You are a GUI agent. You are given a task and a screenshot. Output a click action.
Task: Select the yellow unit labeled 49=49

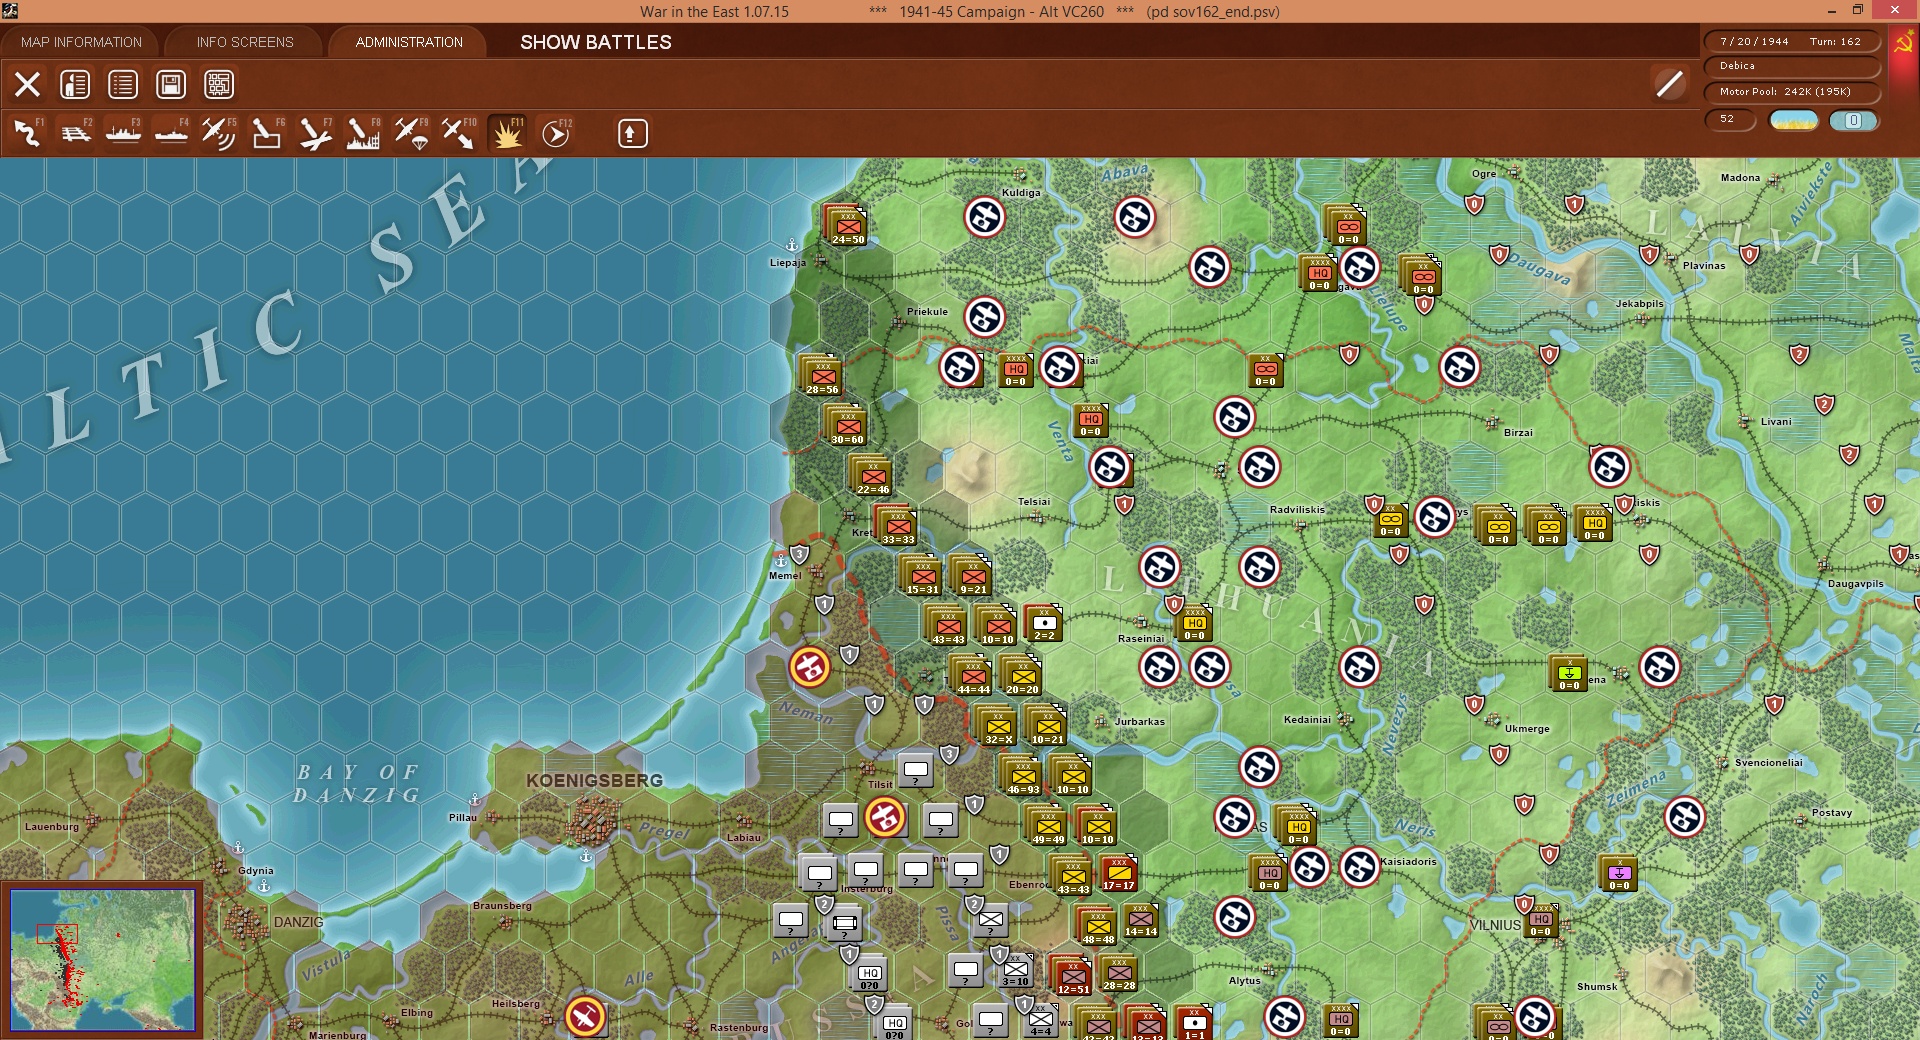point(1047,825)
